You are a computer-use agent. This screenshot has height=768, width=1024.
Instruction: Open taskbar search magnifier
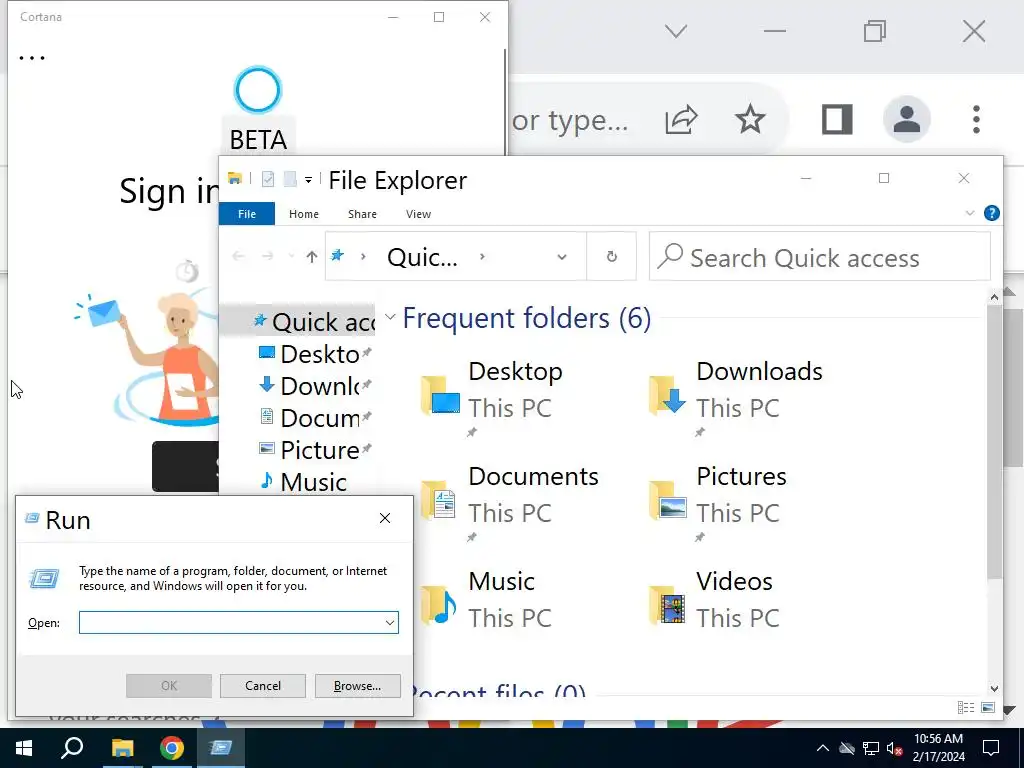point(72,748)
